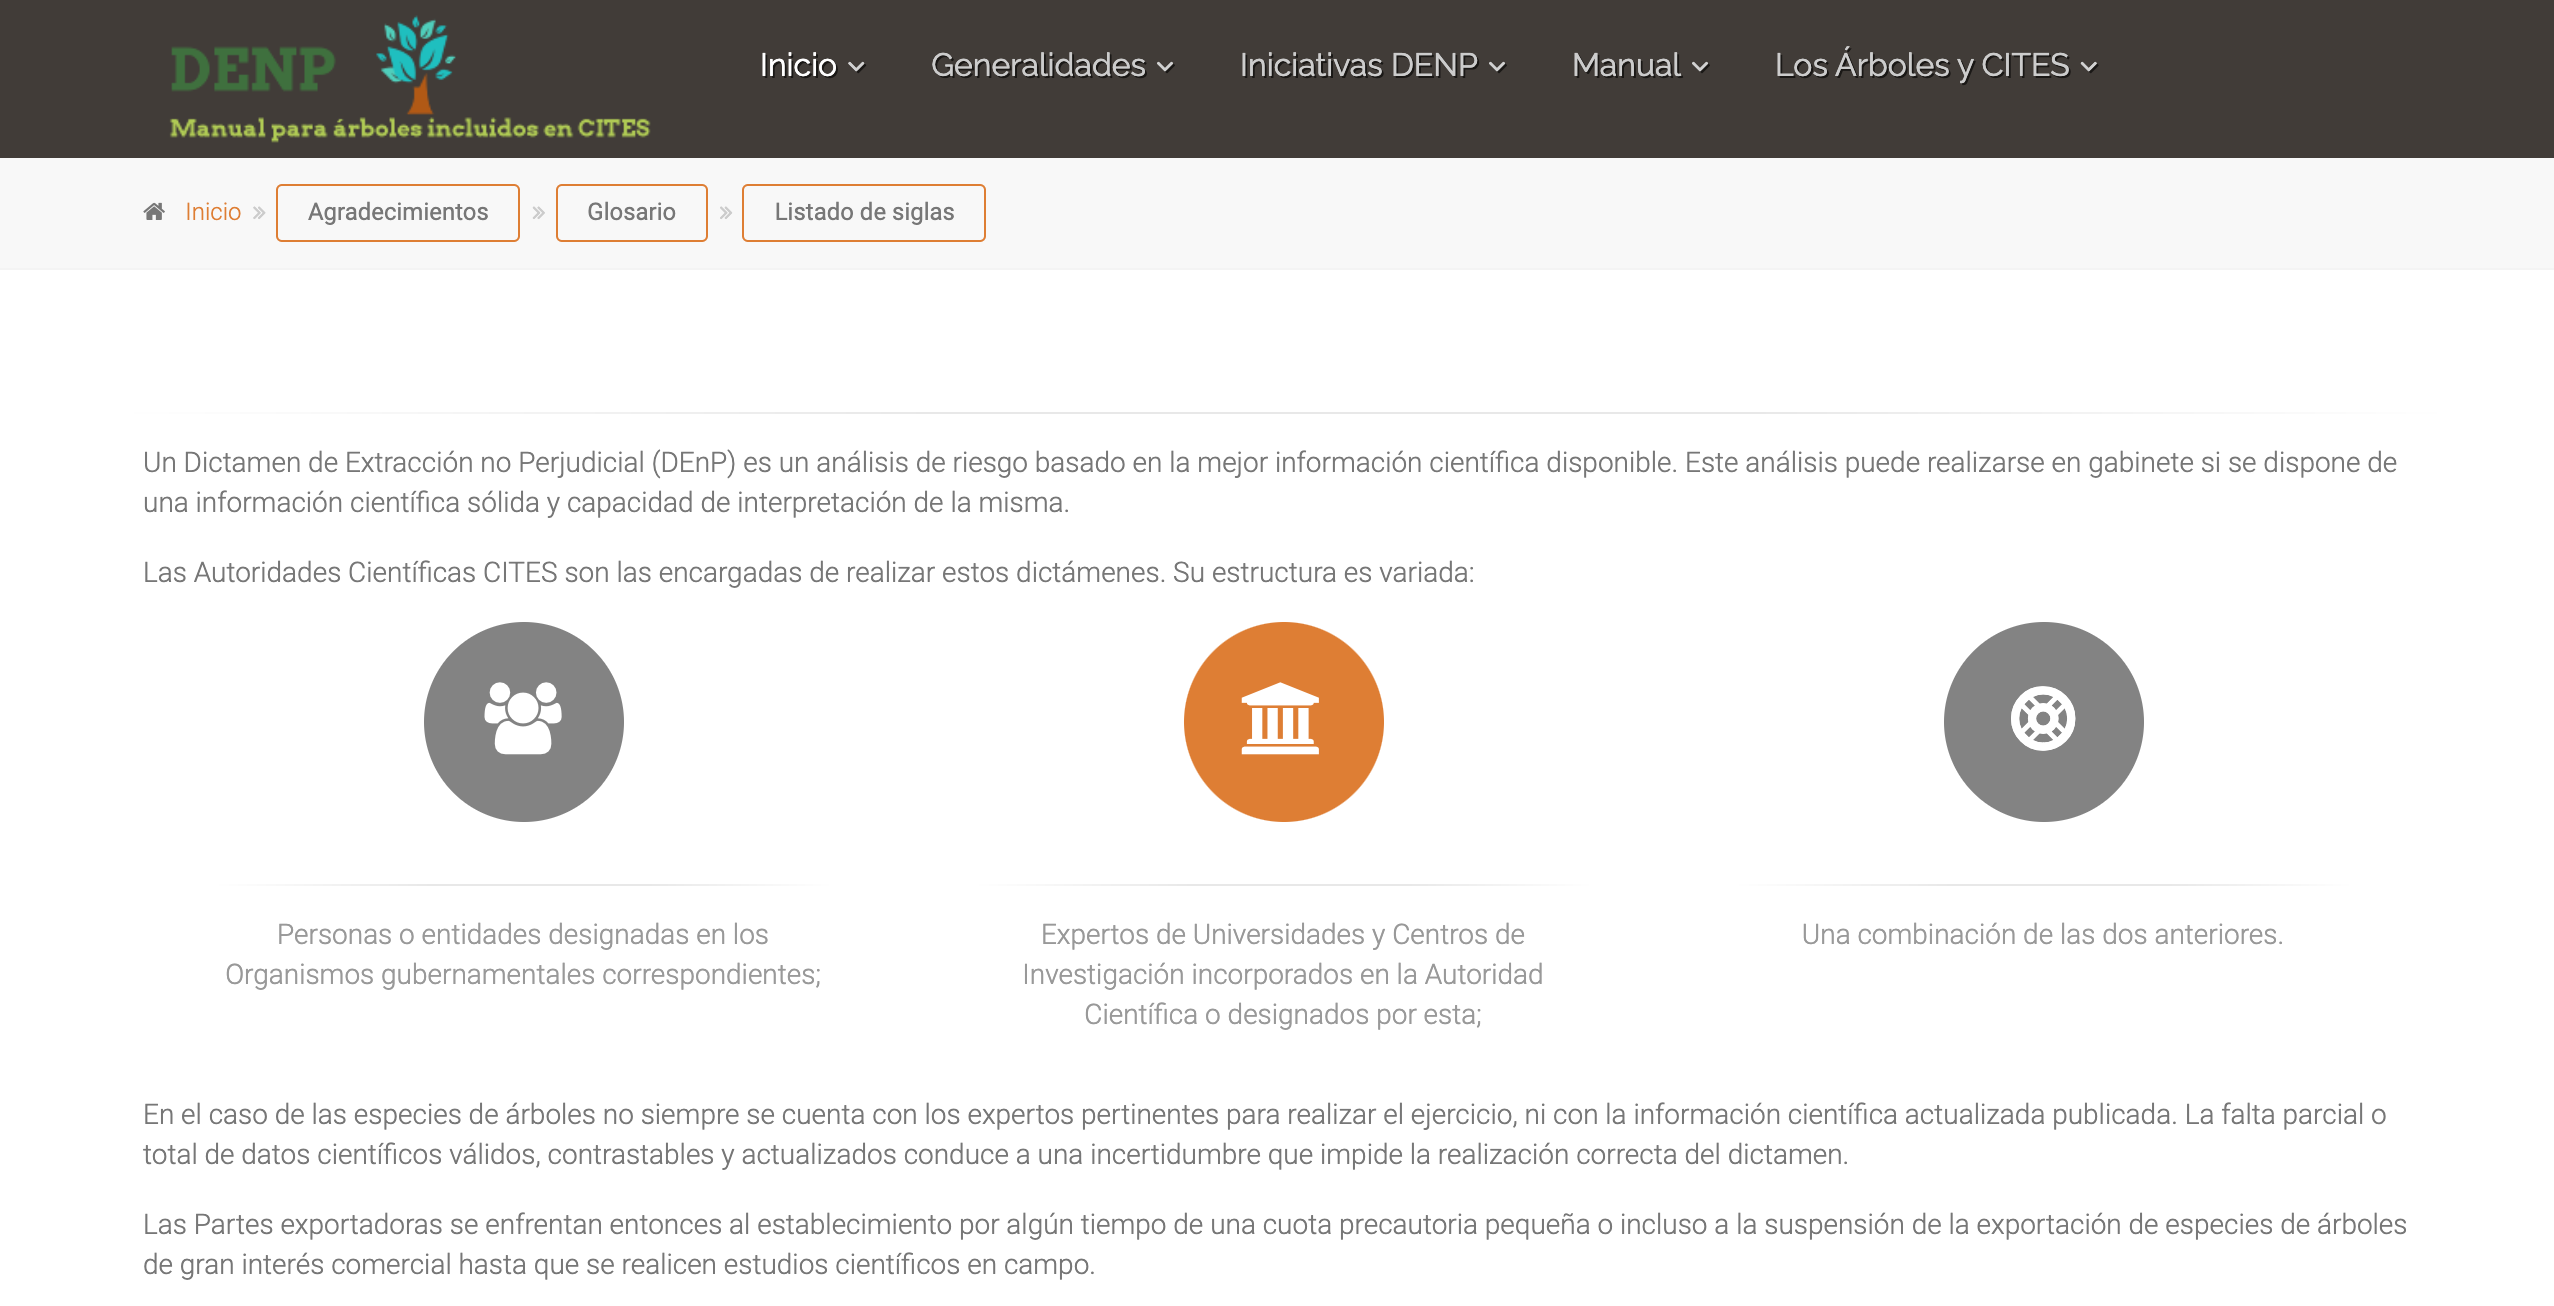Click text 'Personas o entidades designadas en los'
This screenshot has width=2554, height=1306.
tap(523, 934)
